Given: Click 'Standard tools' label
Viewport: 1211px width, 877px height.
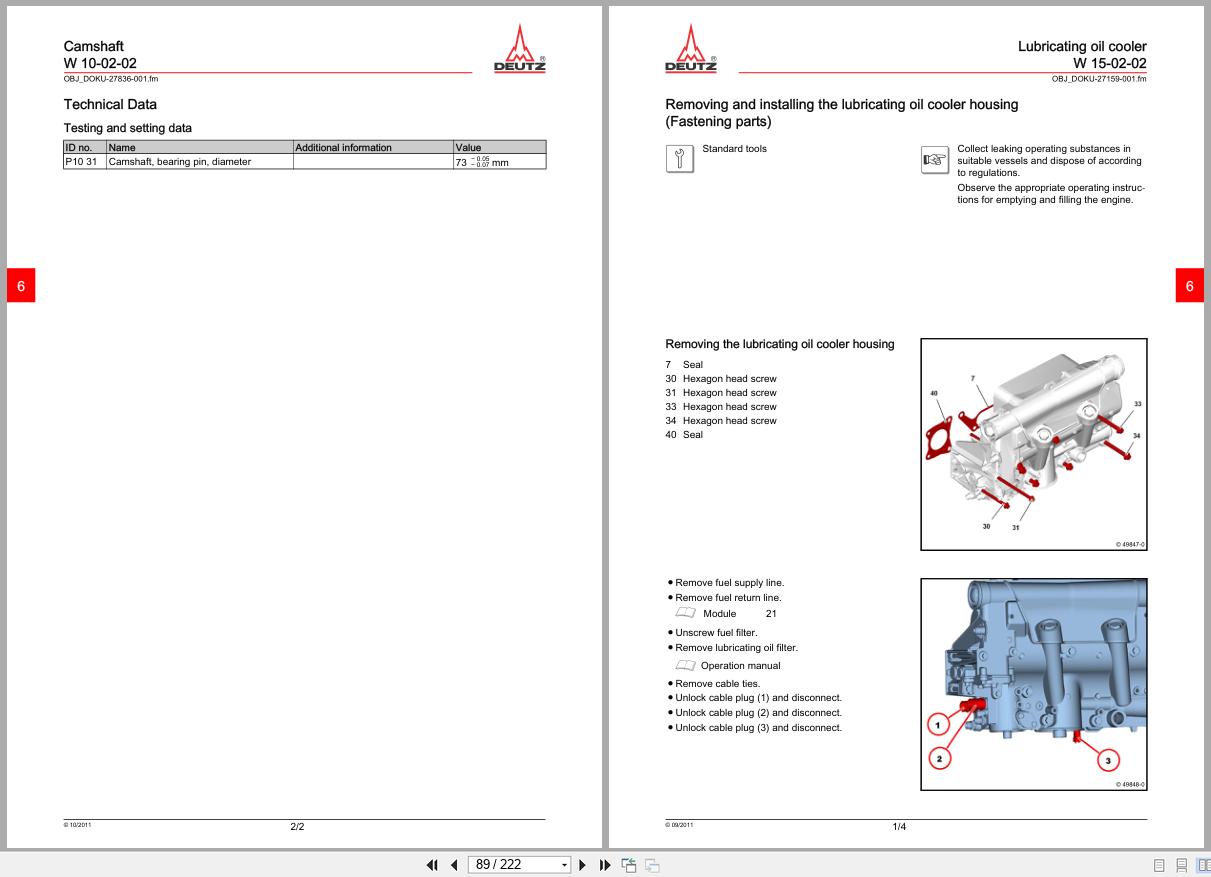Looking at the screenshot, I should click(735, 149).
